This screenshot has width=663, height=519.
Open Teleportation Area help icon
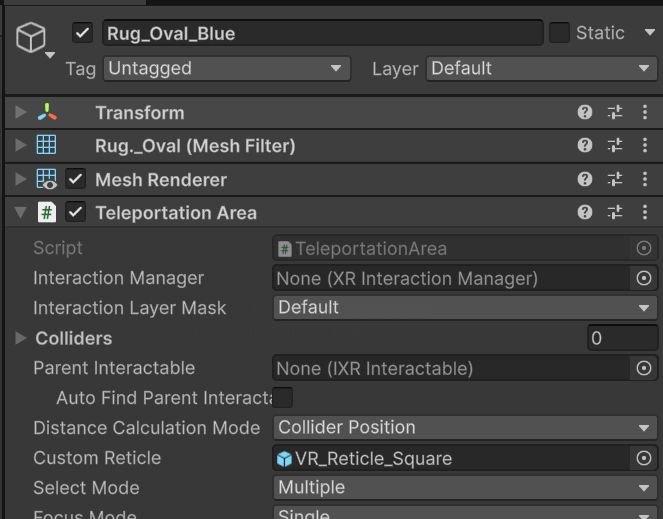pyautogui.click(x=585, y=213)
